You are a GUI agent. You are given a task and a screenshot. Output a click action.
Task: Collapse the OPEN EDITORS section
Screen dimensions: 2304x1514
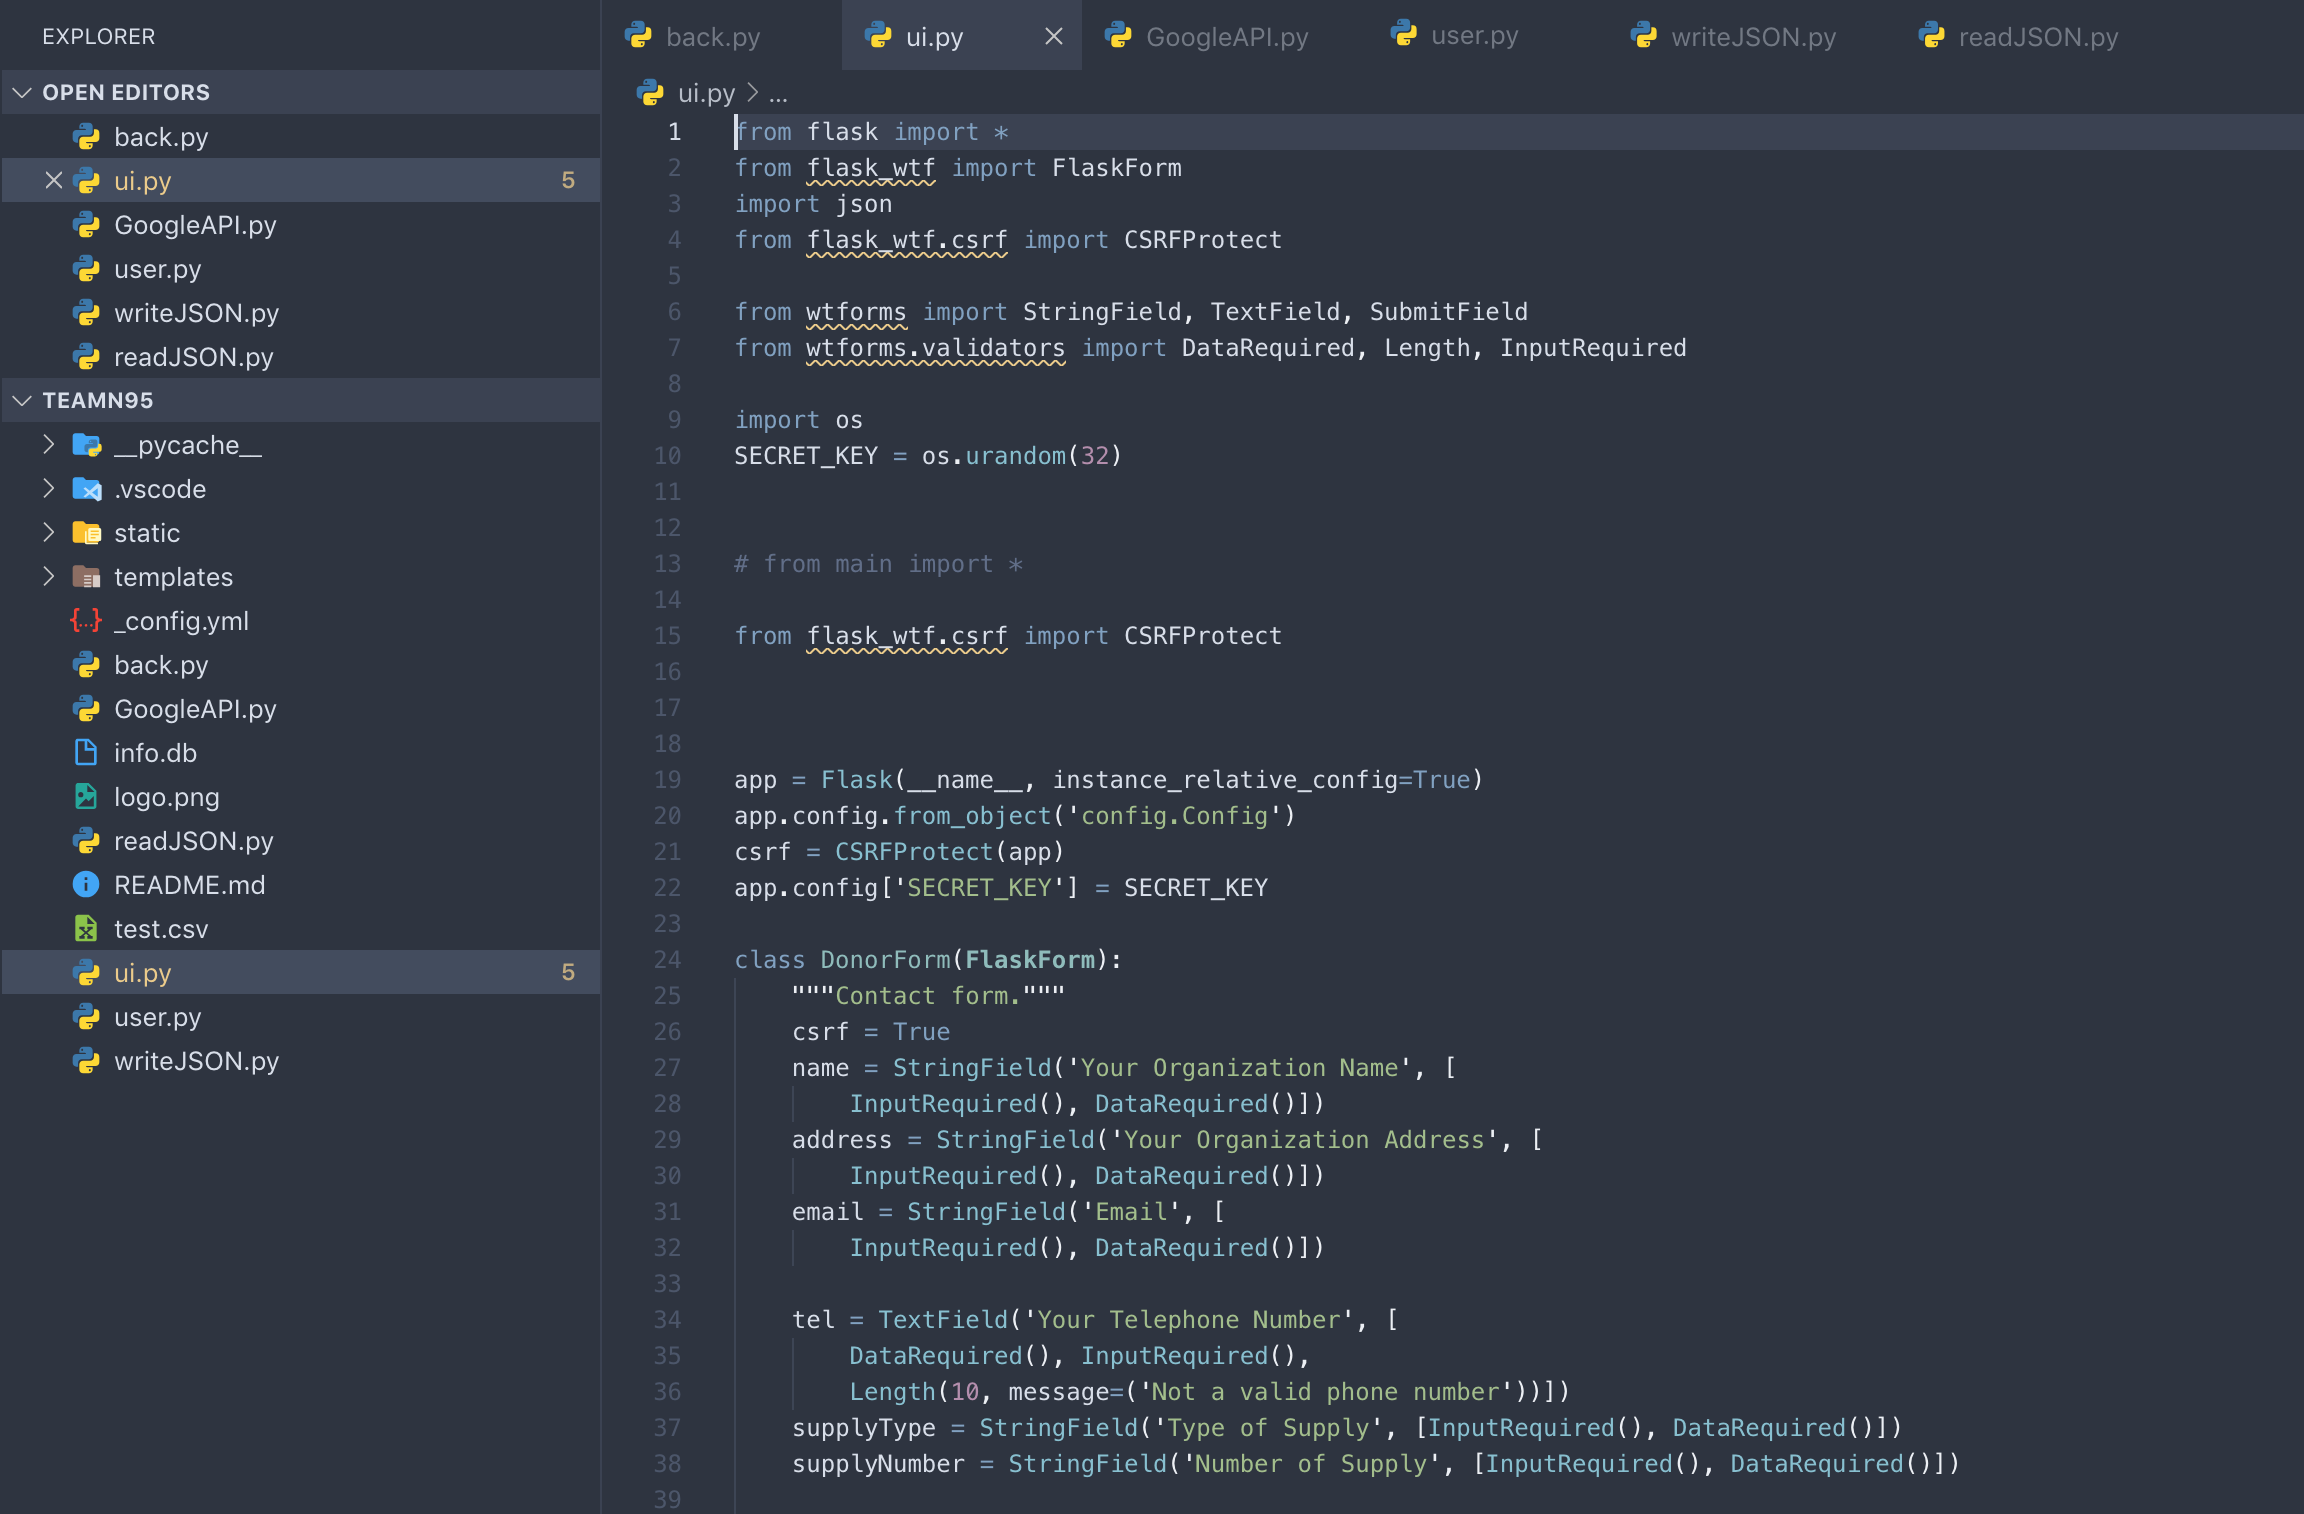coord(22,93)
